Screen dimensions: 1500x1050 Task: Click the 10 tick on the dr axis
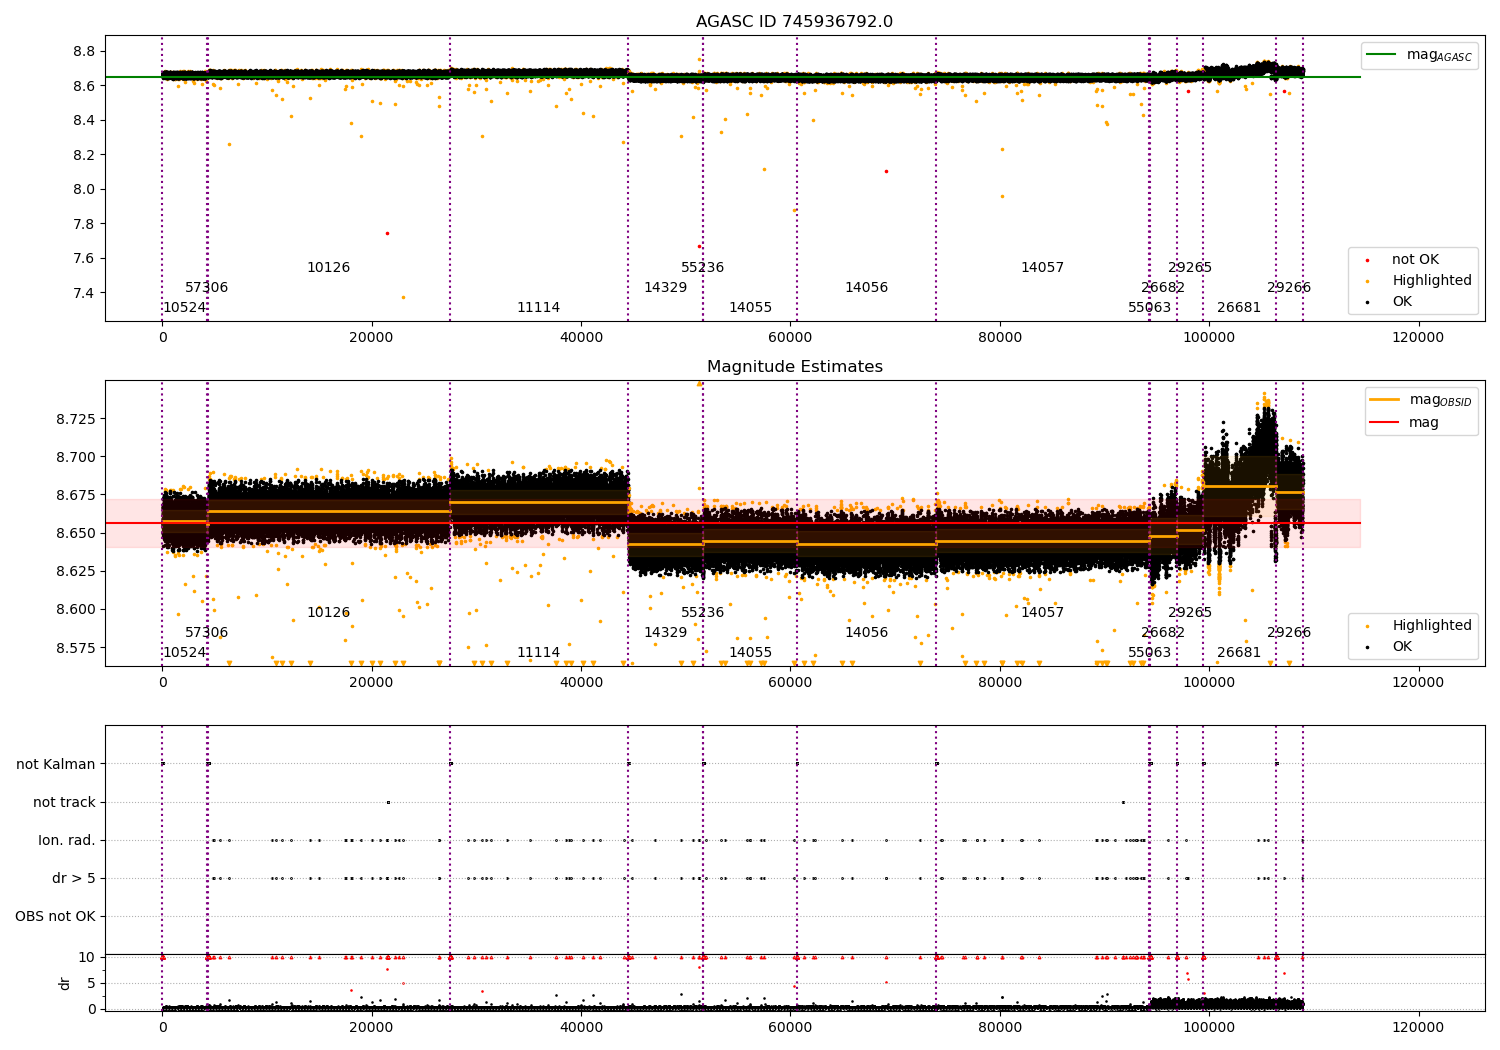tap(87, 957)
